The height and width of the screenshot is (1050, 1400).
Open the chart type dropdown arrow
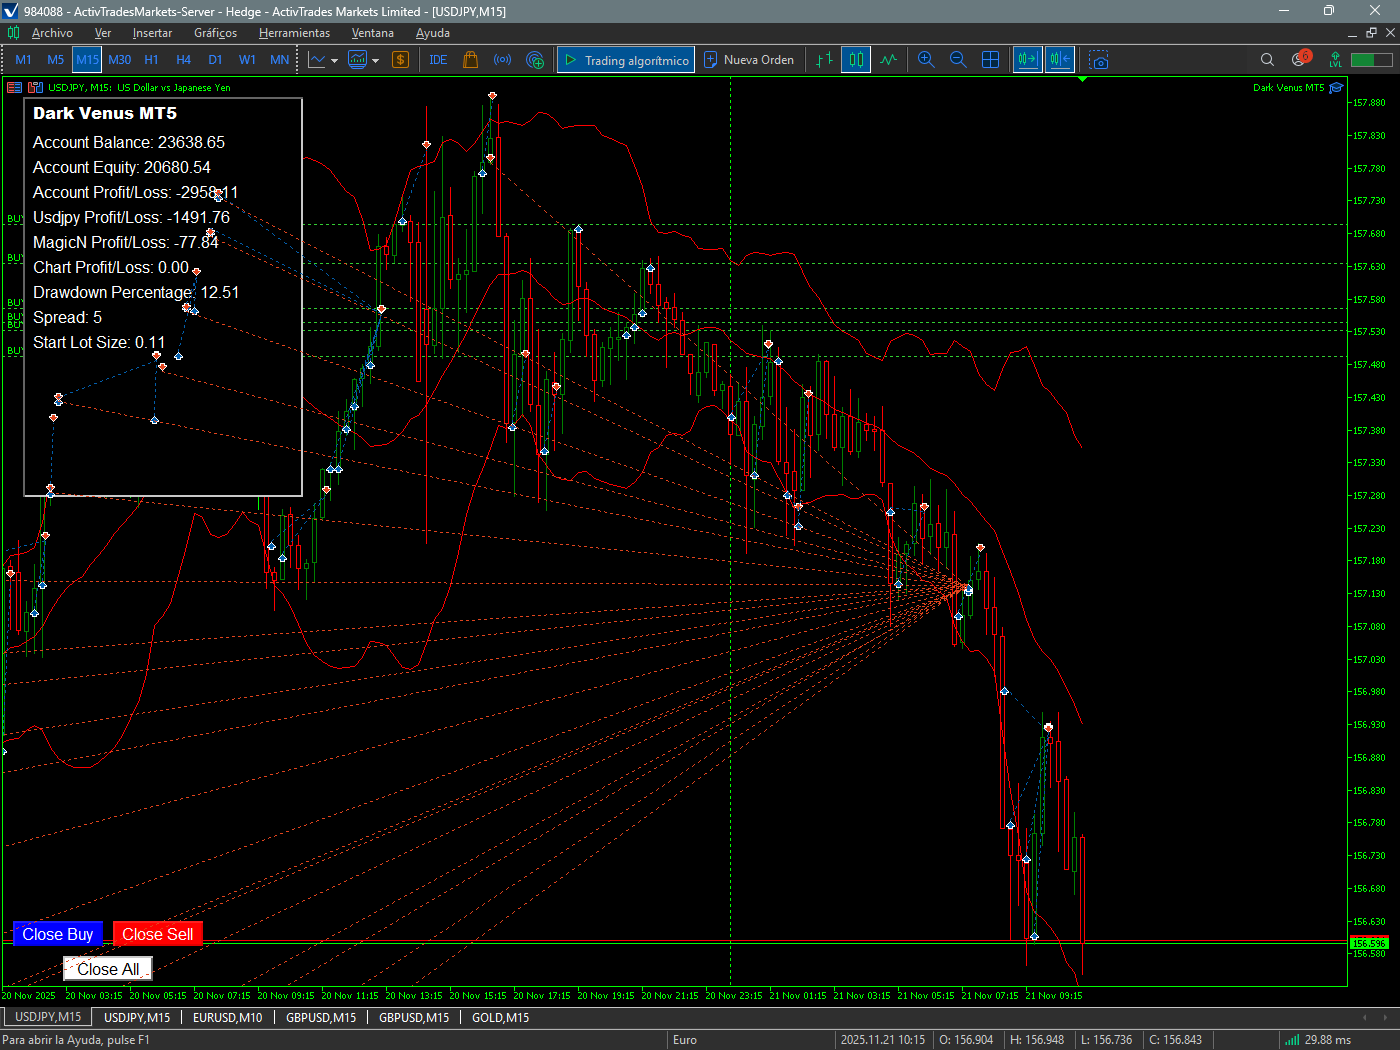click(334, 61)
